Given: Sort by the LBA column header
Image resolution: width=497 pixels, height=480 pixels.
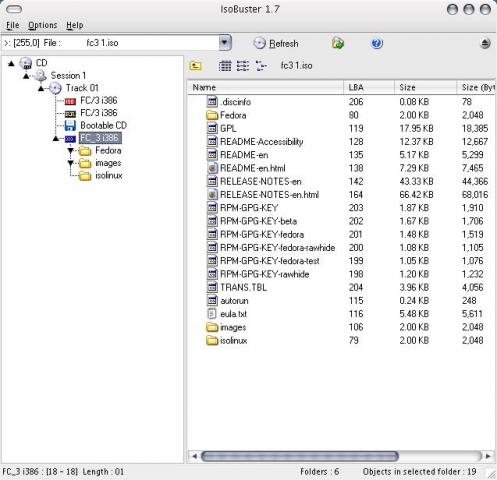Looking at the screenshot, I should click(369, 87).
